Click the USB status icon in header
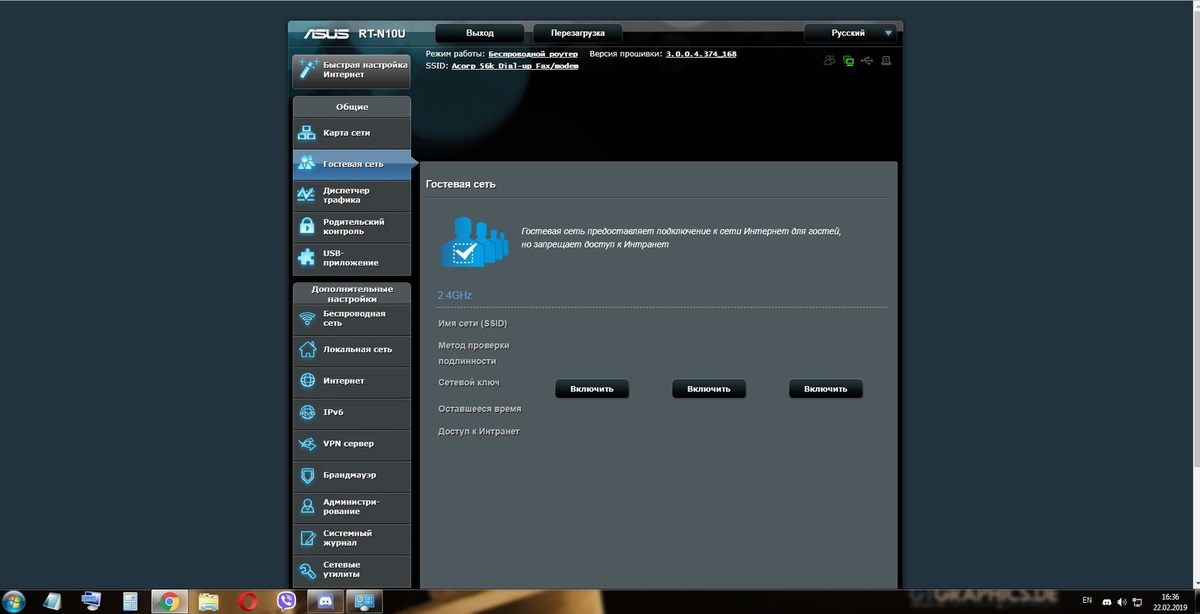Screen dimensions: 1200x614 866,61
